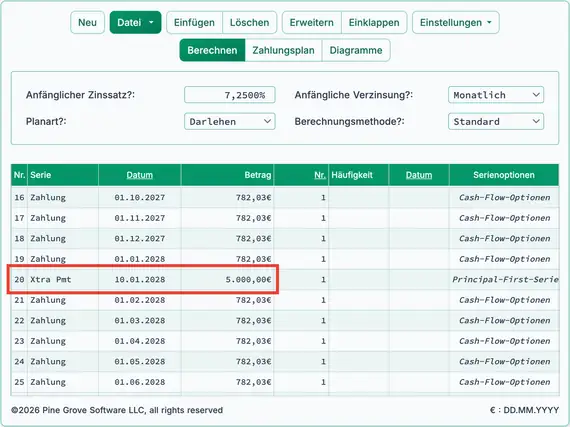Click row number 22 cell
This screenshot has width=570, height=427.
19,321
